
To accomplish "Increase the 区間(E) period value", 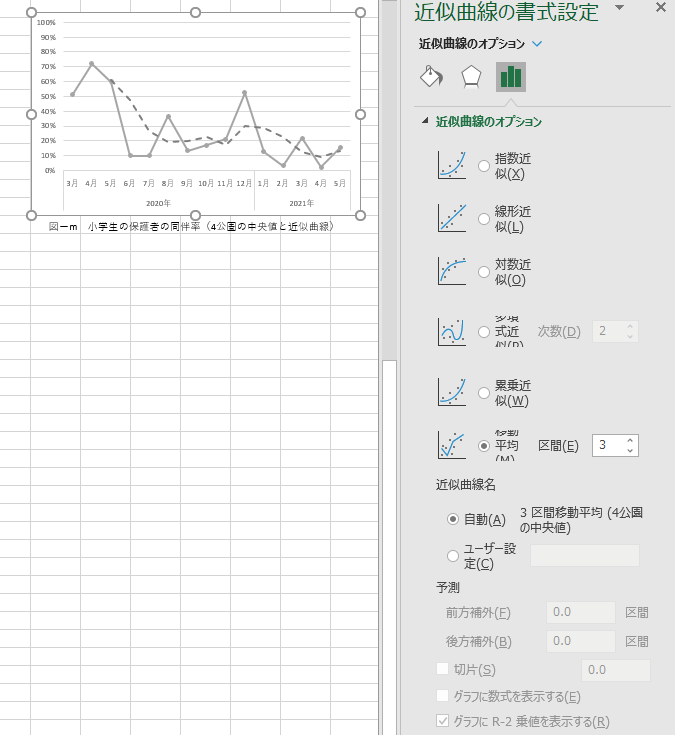I will [630, 441].
